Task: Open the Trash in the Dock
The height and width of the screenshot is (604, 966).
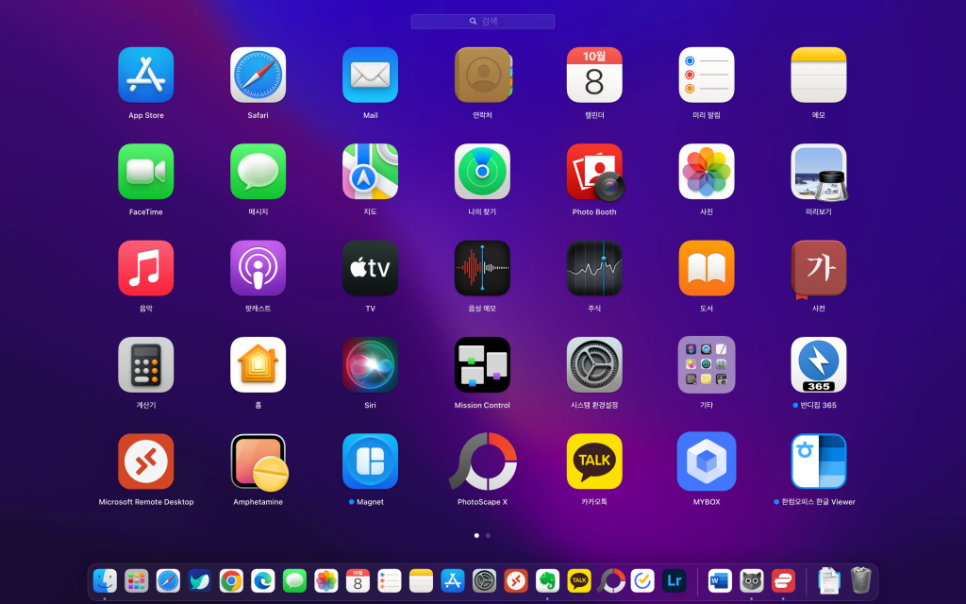Action: pyautogui.click(x=861, y=581)
